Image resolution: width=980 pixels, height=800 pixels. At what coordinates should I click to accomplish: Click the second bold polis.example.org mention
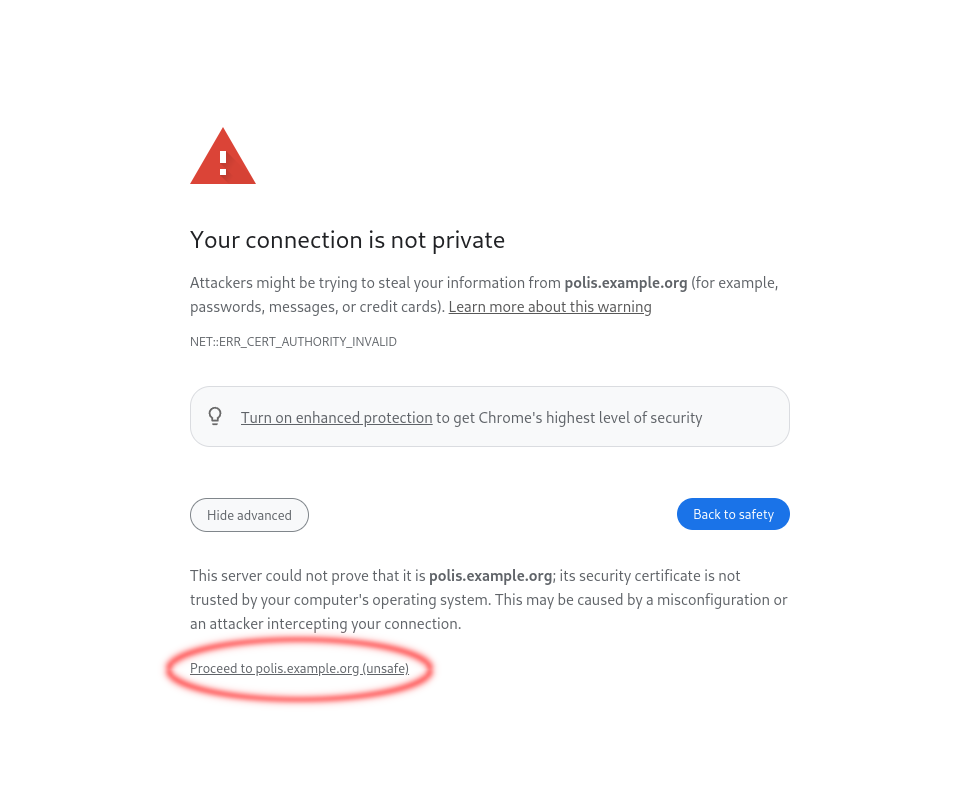(x=490, y=575)
